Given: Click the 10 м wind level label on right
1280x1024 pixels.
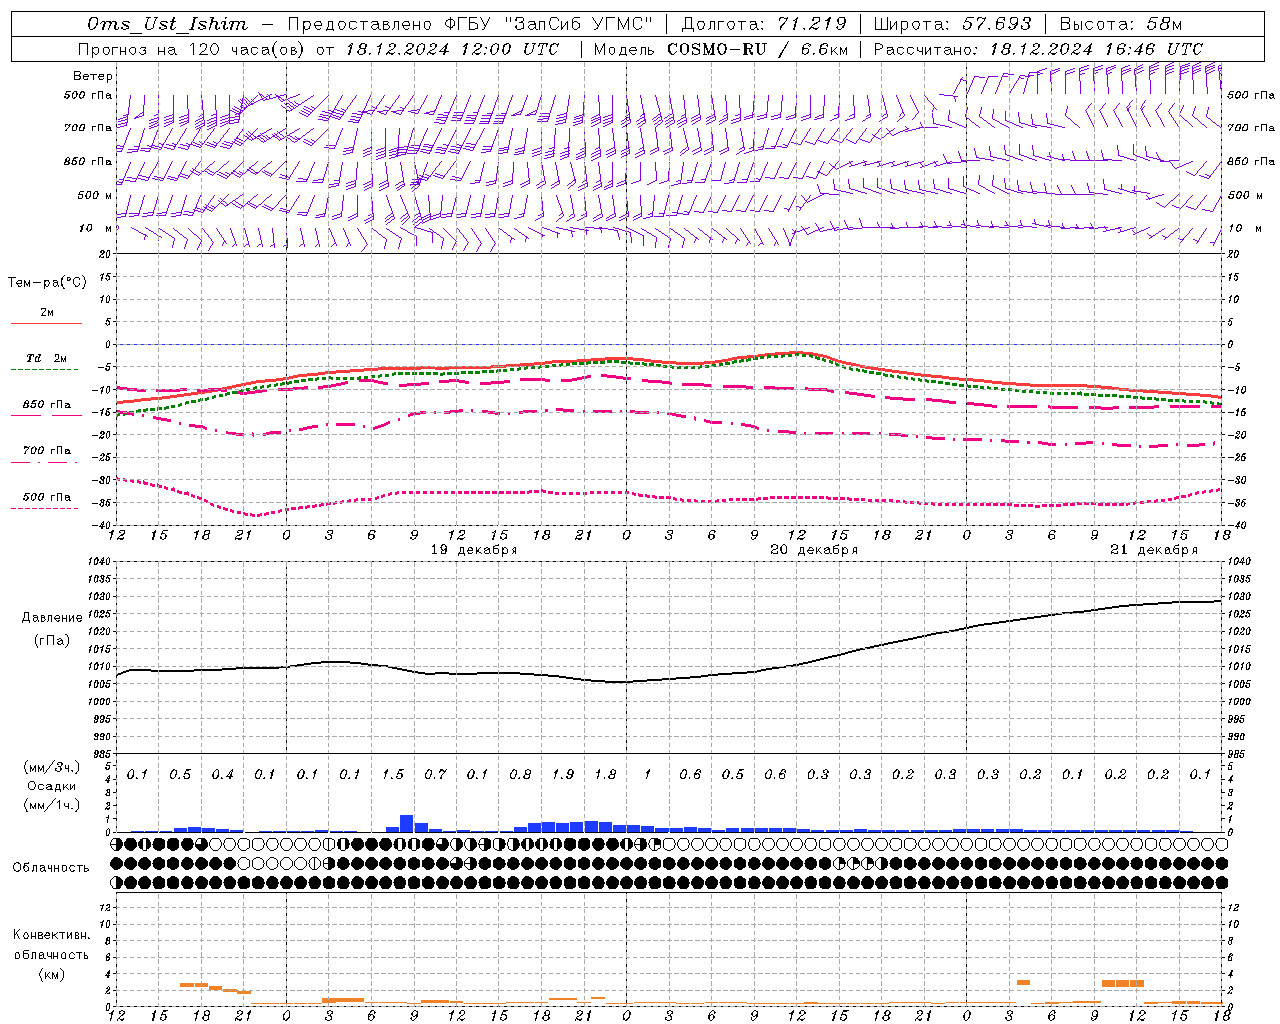Looking at the screenshot, I should click(x=1244, y=229).
